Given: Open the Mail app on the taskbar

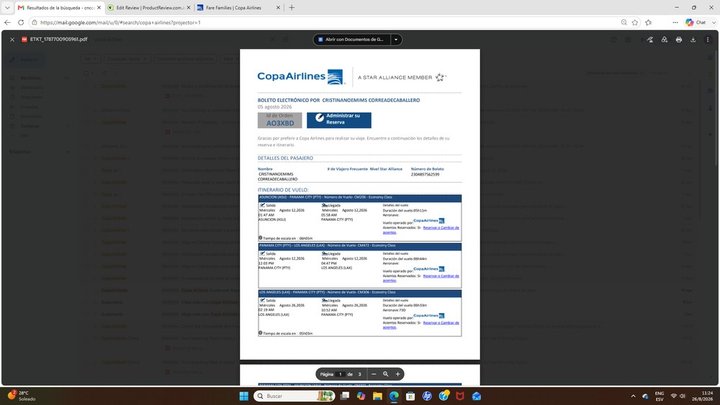Looking at the screenshot, I should [x=477, y=396].
